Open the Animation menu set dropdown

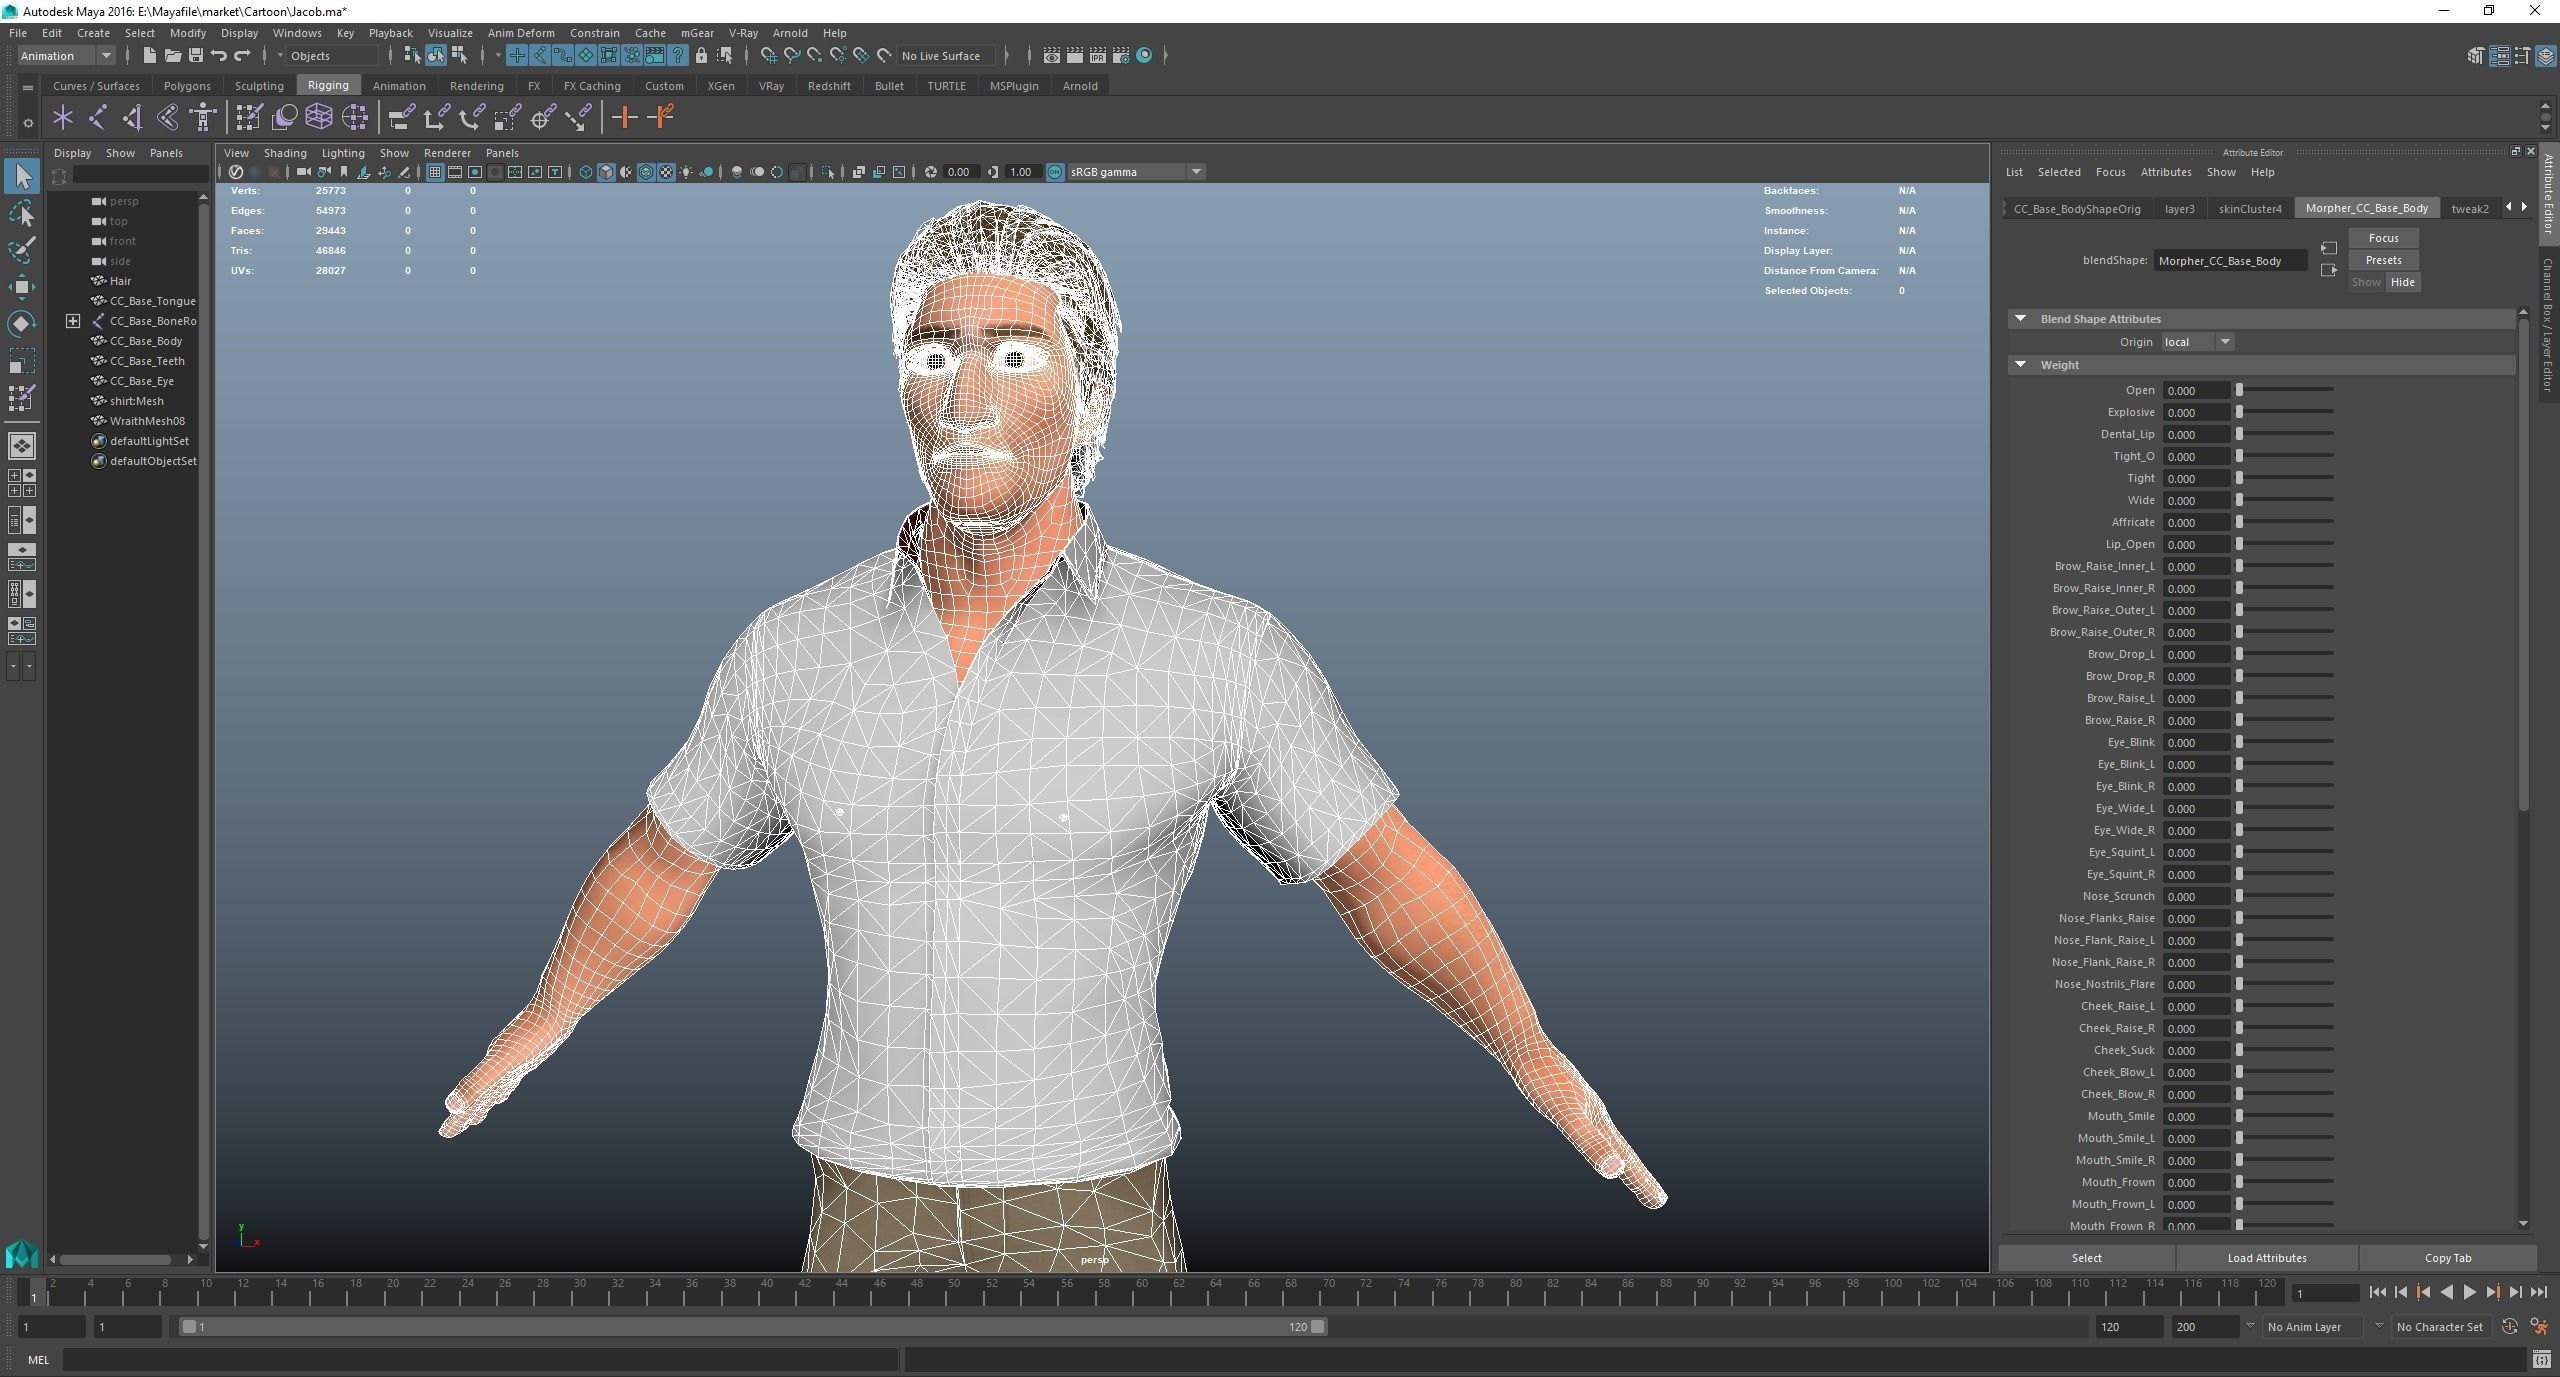coord(66,56)
